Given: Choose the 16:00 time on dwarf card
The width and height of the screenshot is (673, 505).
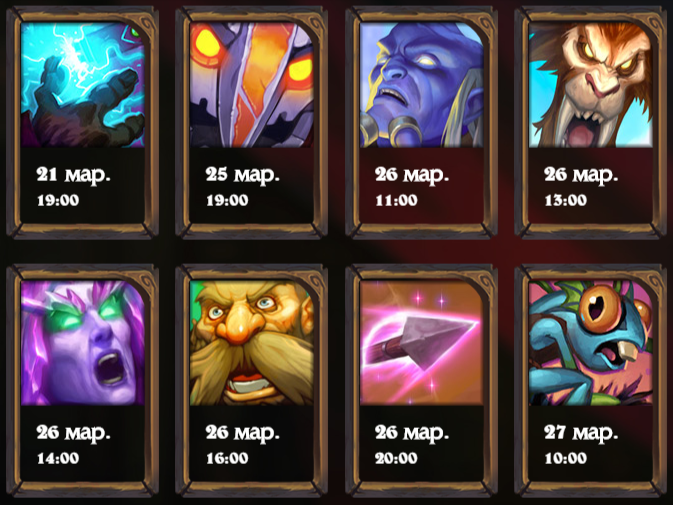Looking at the screenshot, I should 227,458.
